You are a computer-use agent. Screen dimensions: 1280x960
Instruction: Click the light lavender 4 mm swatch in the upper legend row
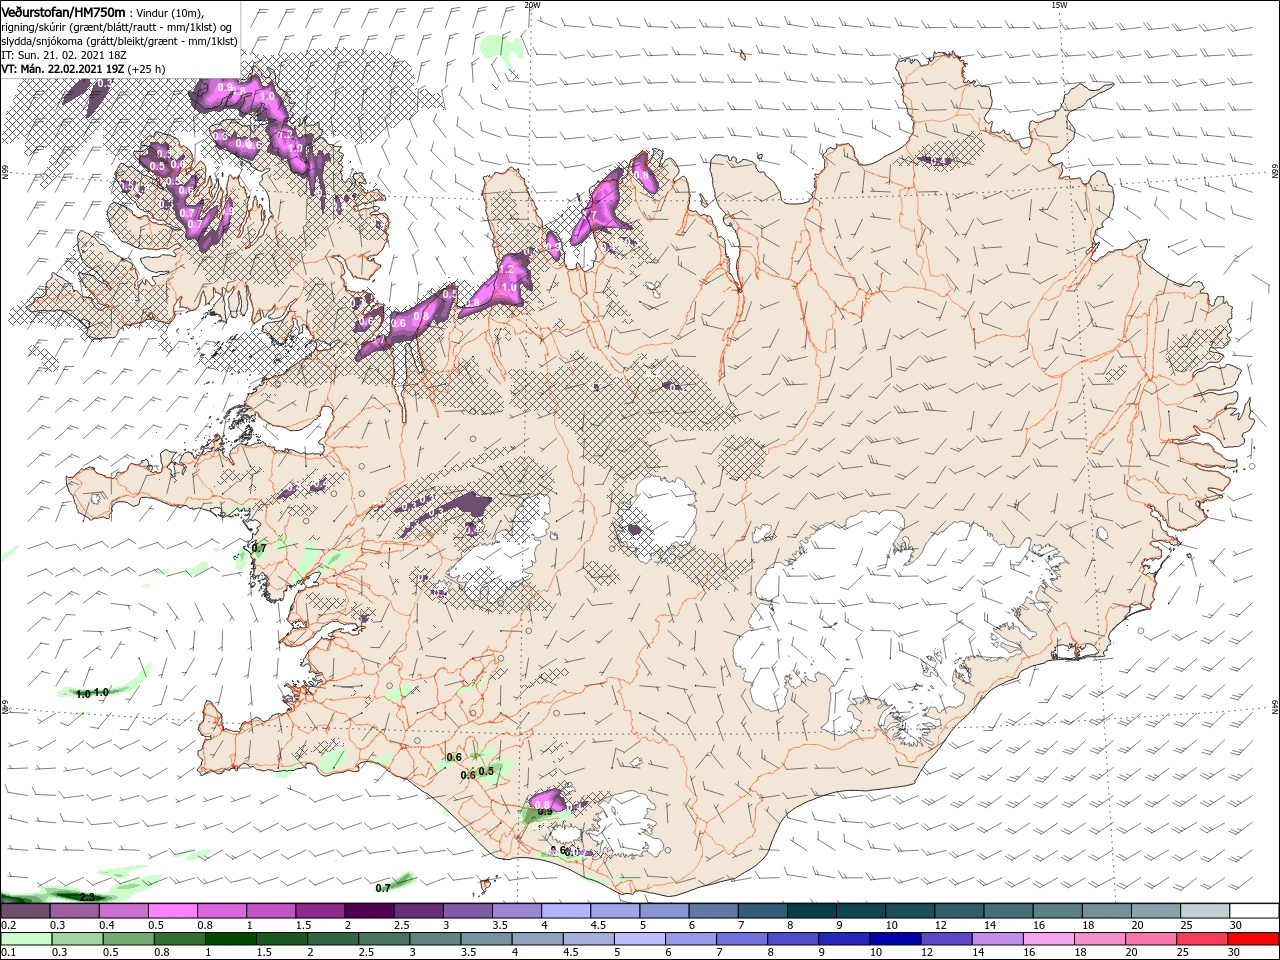564,911
